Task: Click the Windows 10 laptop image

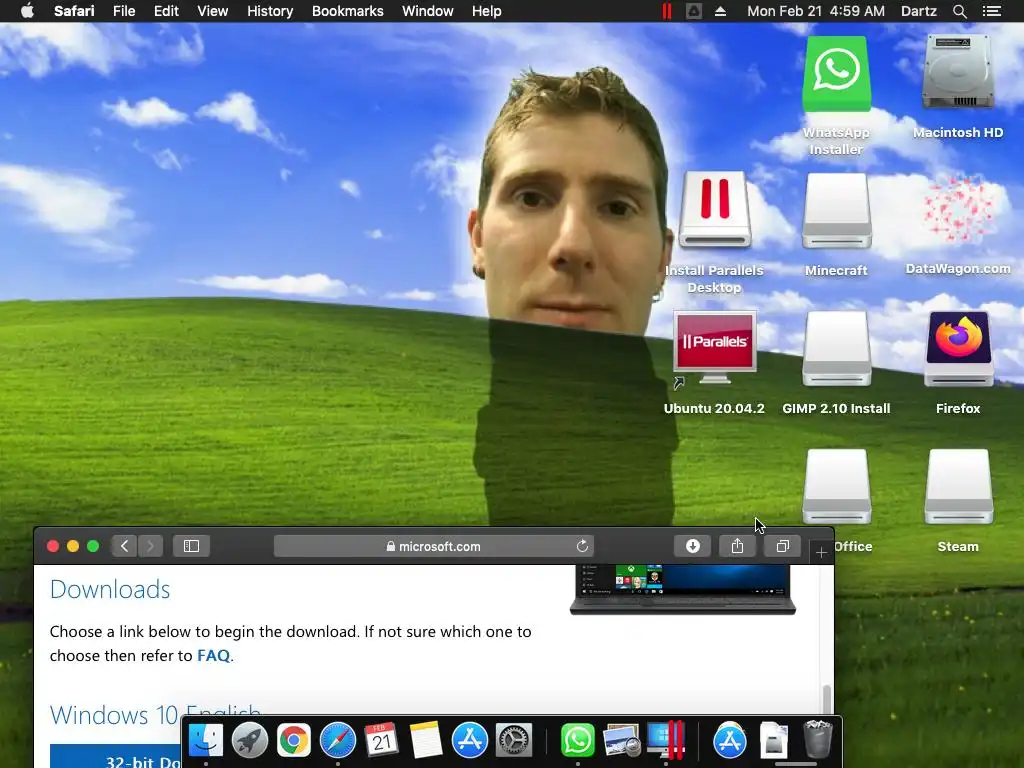Action: [682, 590]
